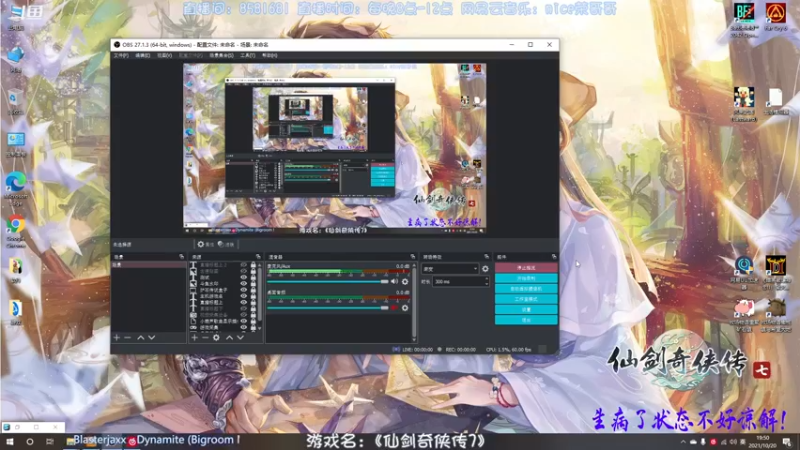Open source properties gear in Sources toolbar

pos(216,337)
